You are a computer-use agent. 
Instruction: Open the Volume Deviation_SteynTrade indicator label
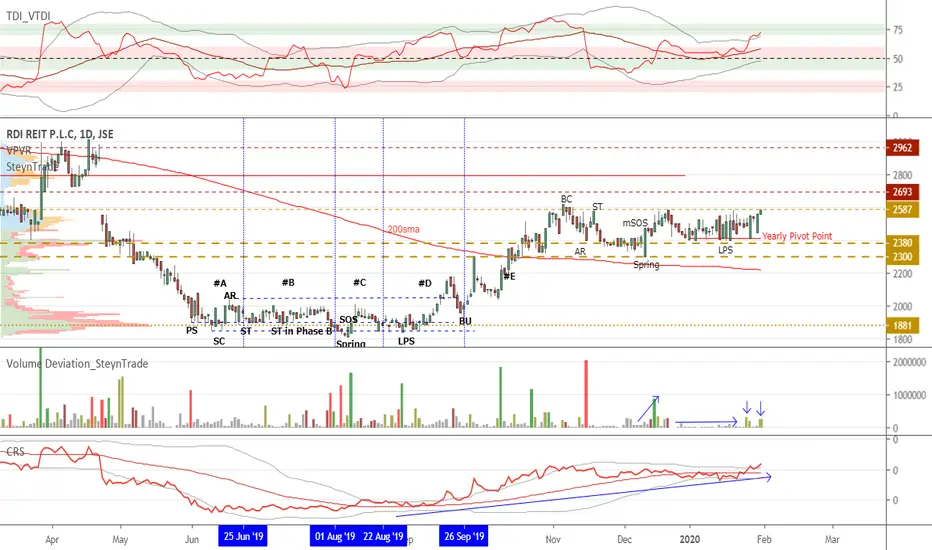(77, 363)
